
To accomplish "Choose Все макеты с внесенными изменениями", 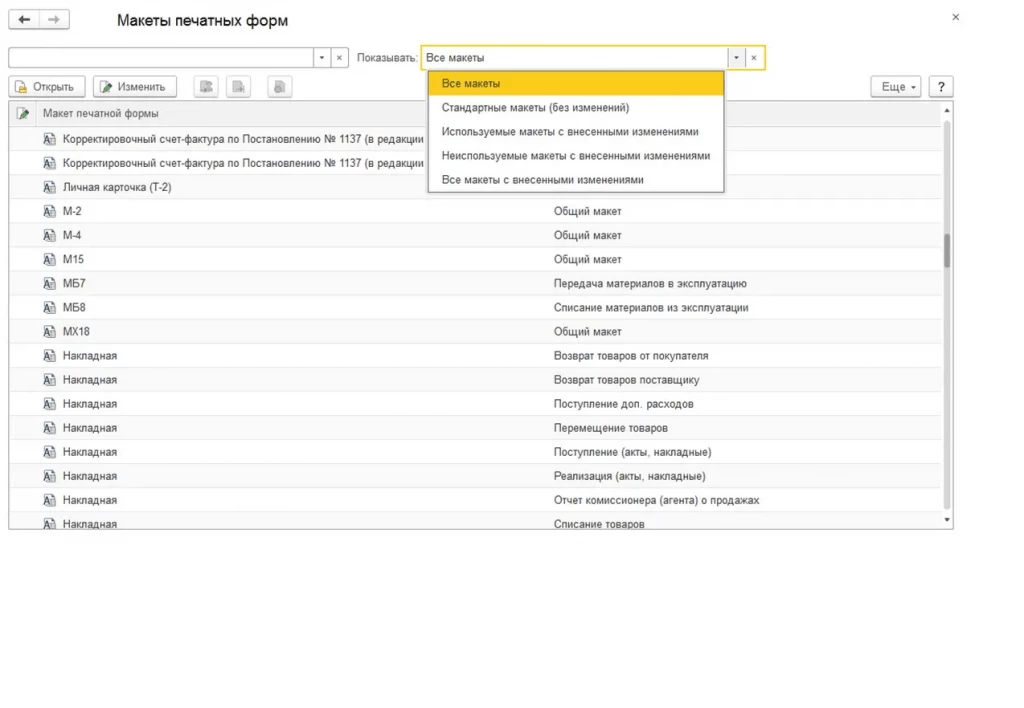I will pos(576,180).
